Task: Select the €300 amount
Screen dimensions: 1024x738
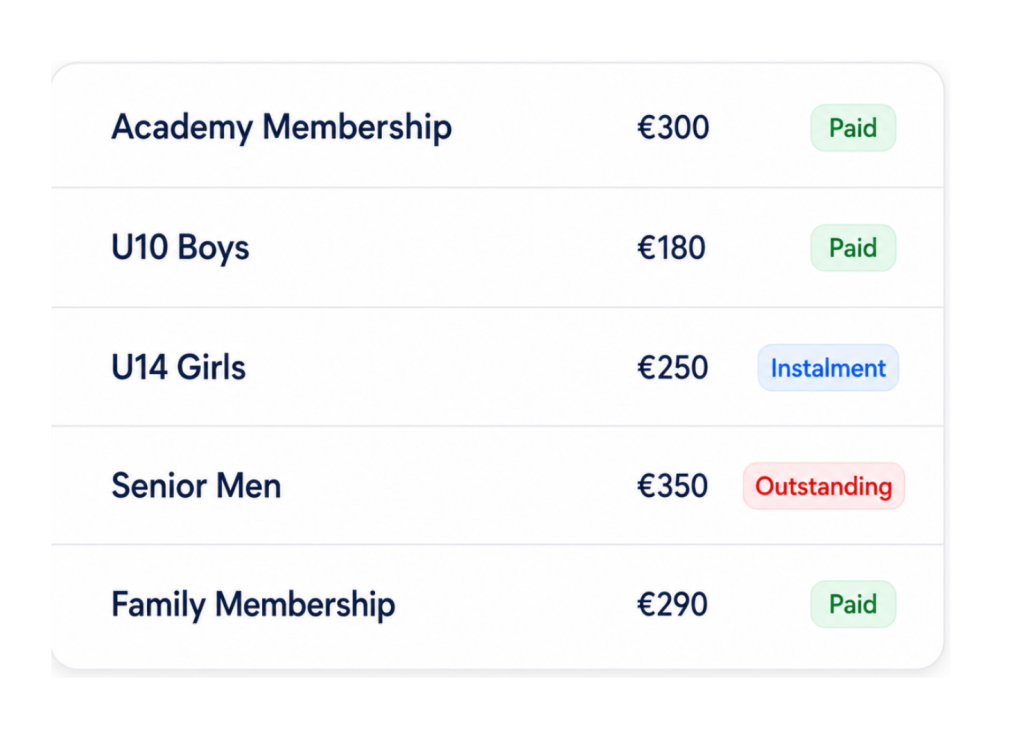Action: tap(673, 127)
